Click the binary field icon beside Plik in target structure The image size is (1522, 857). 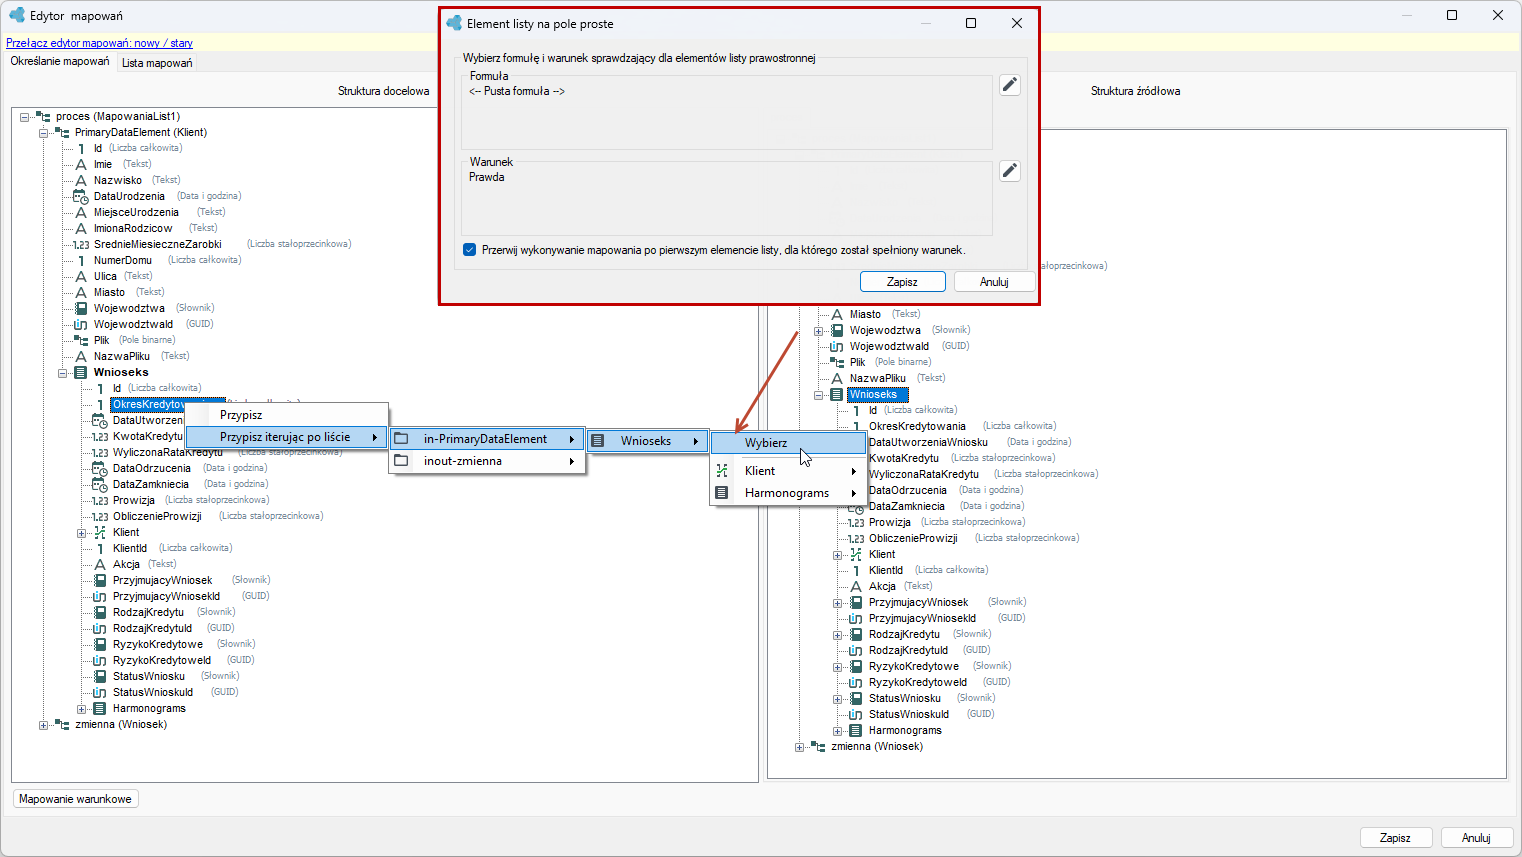pos(81,340)
